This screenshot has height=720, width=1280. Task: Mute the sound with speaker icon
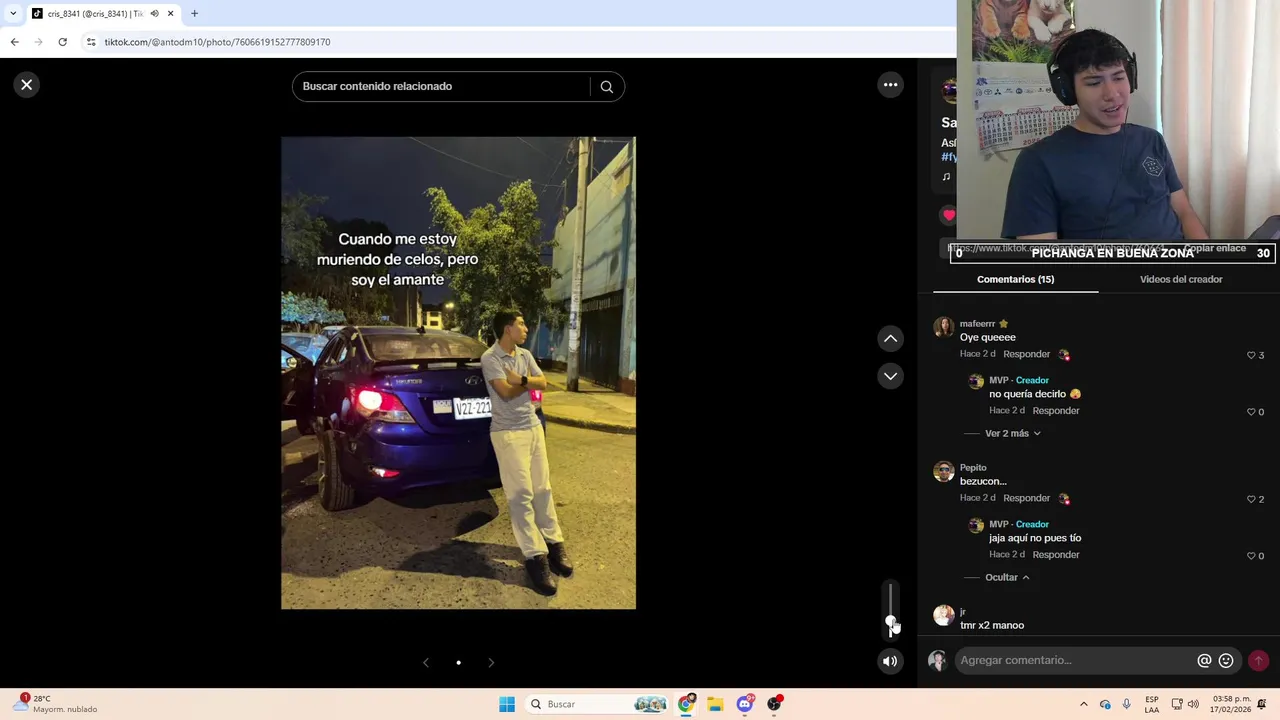pyautogui.click(x=890, y=661)
